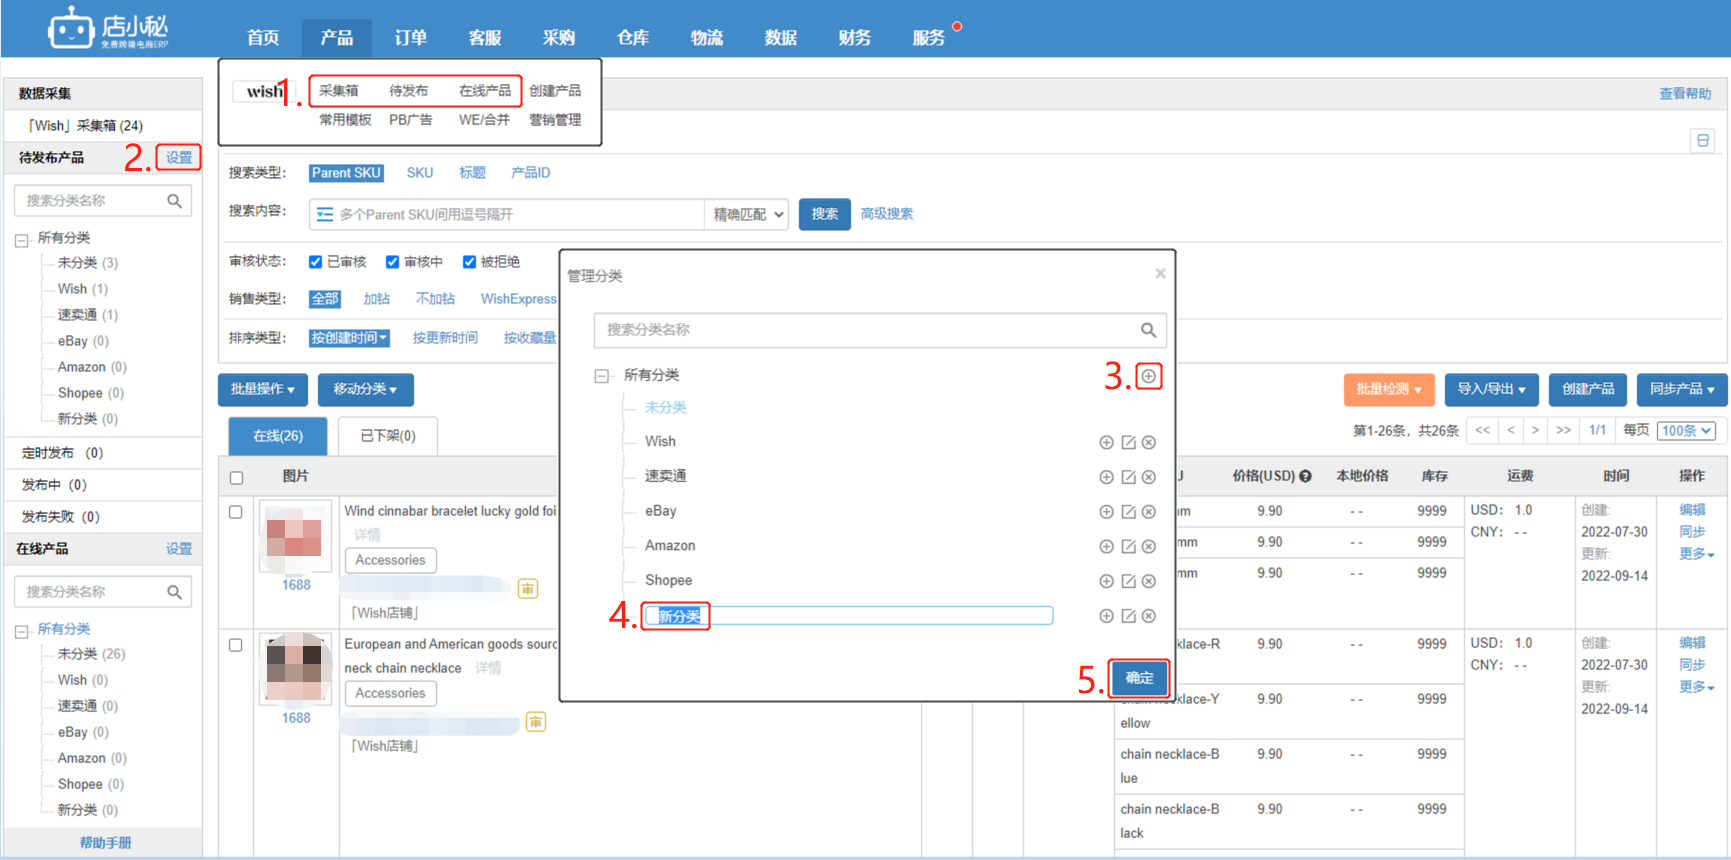Select 采集箱 in the wish submenu
Image resolution: width=1731 pixels, height=860 pixels.
(x=339, y=91)
